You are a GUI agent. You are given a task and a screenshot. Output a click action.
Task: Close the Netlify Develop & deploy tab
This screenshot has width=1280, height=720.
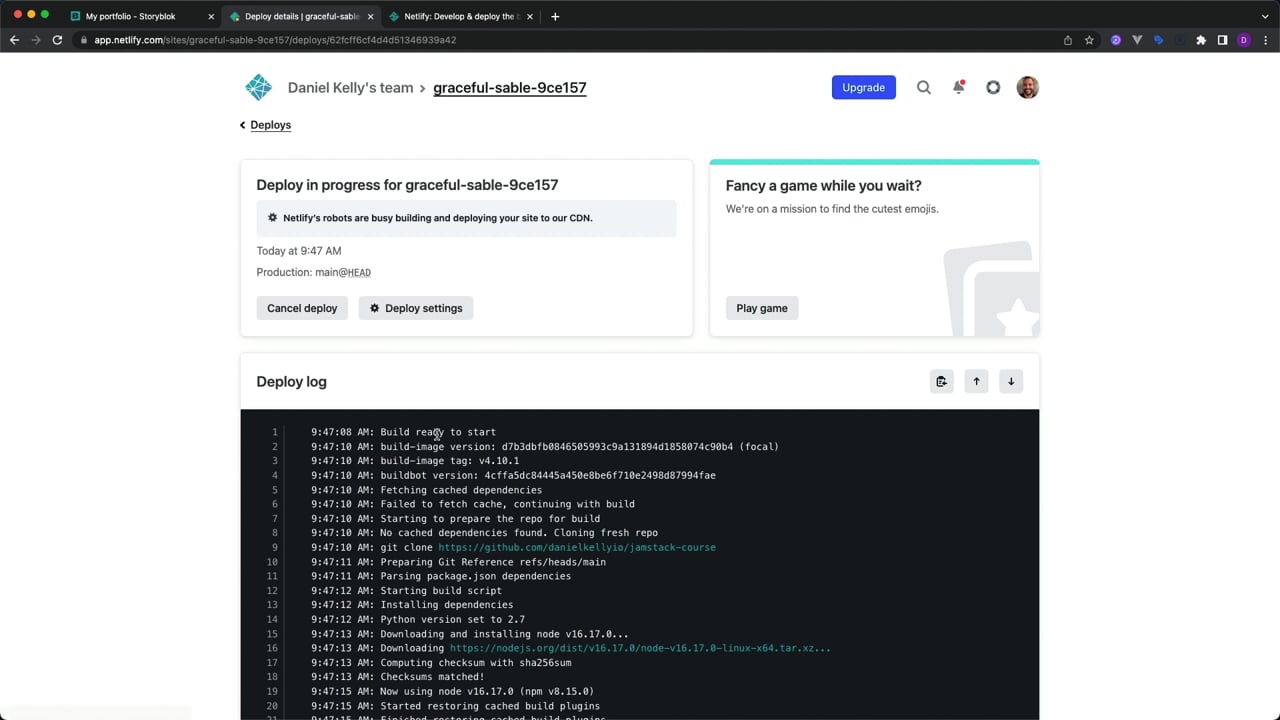point(530,17)
